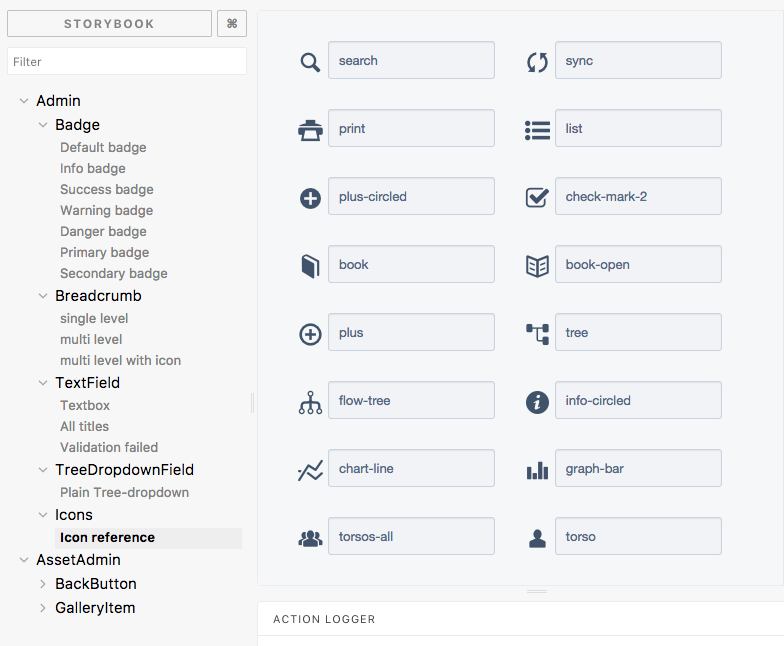Click the torsos-all group icon
Image resolution: width=784 pixels, height=646 pixels.
[310, 538]
